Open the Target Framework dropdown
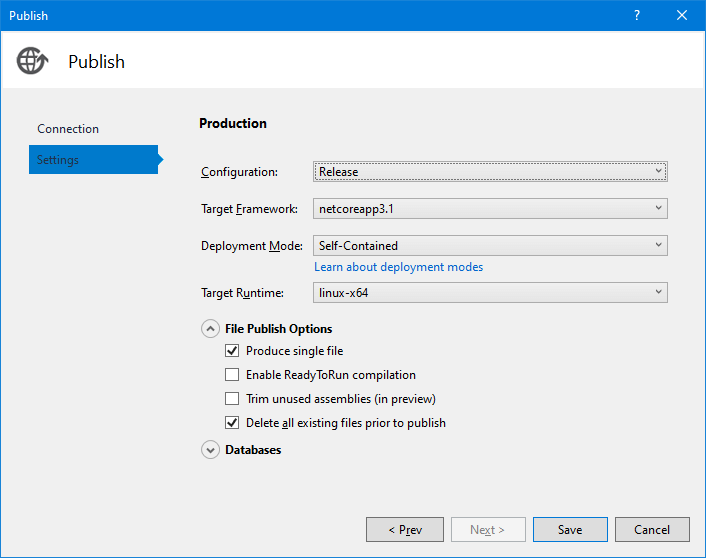Screen dimensions: 706x558 490,209
